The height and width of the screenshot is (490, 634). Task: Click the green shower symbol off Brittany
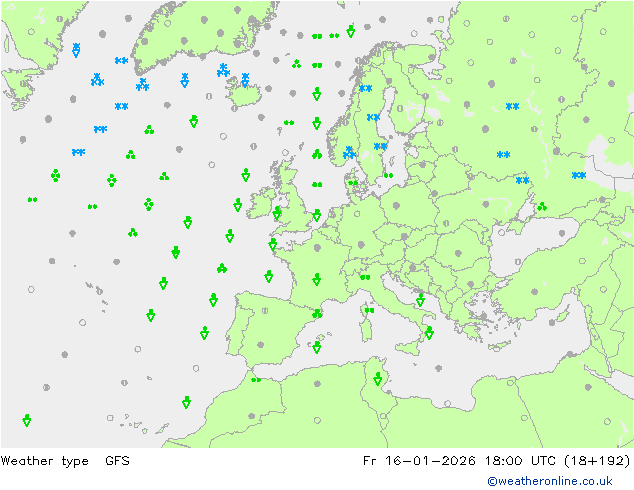pos(273,244)
